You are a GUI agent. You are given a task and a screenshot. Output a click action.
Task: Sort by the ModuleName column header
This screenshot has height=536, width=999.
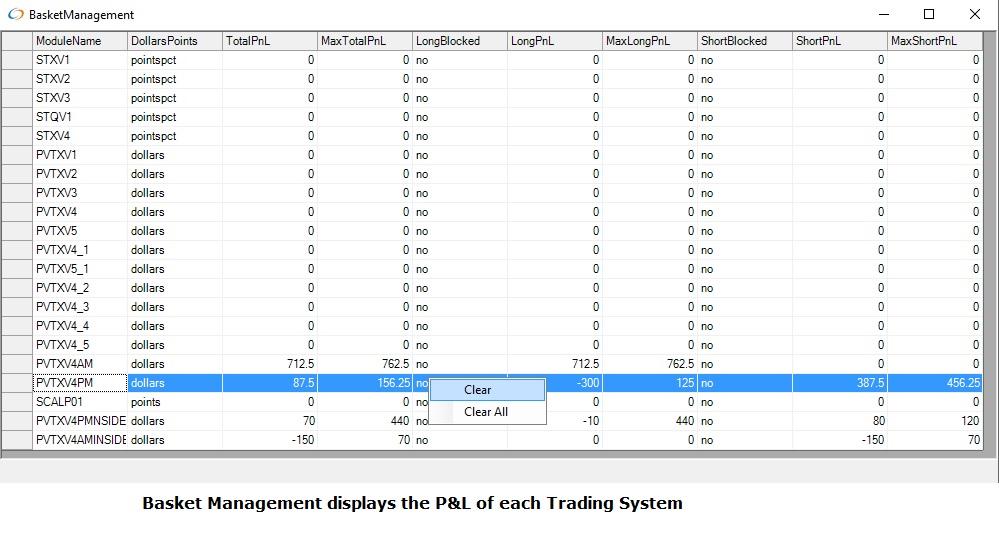[x=80, y=41]
